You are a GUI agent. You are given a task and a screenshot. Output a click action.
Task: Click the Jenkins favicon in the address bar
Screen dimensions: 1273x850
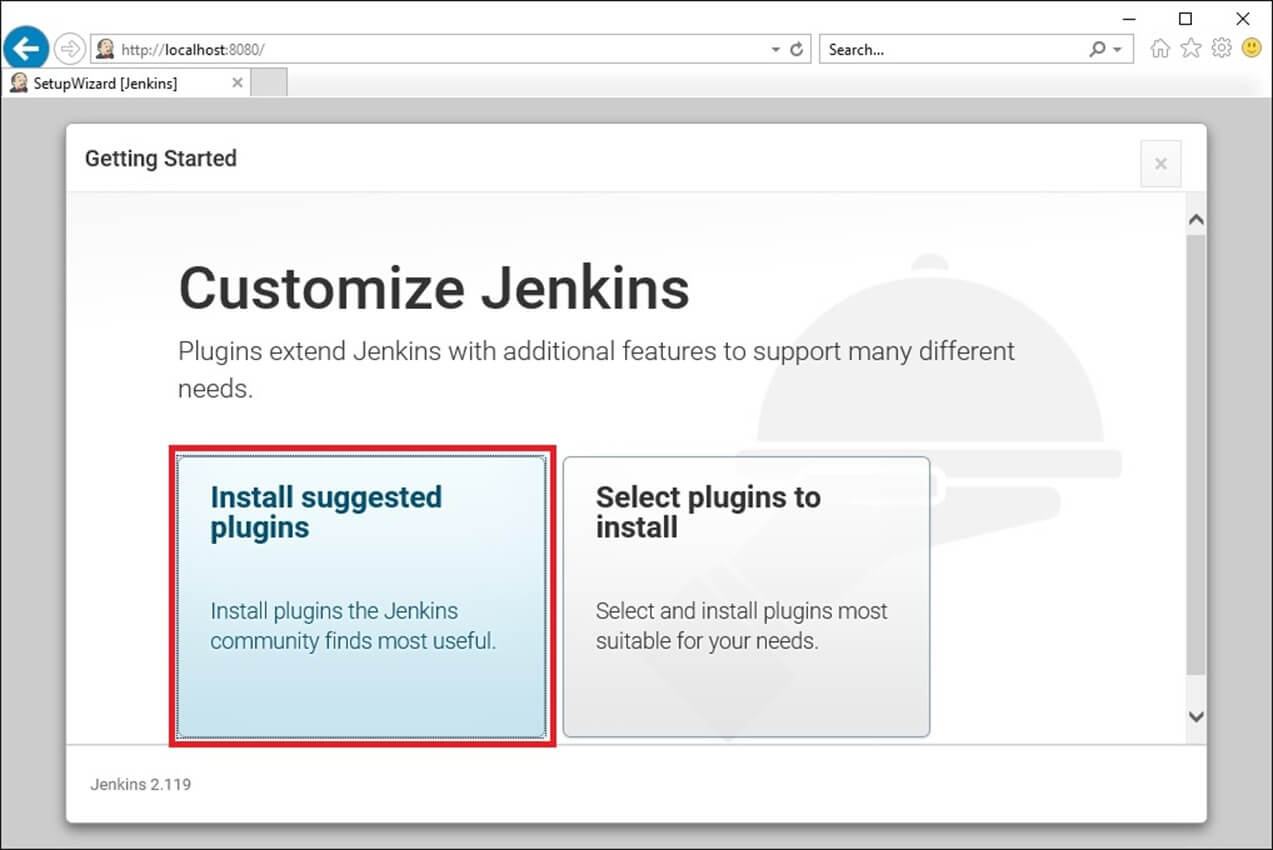(105, 49)
